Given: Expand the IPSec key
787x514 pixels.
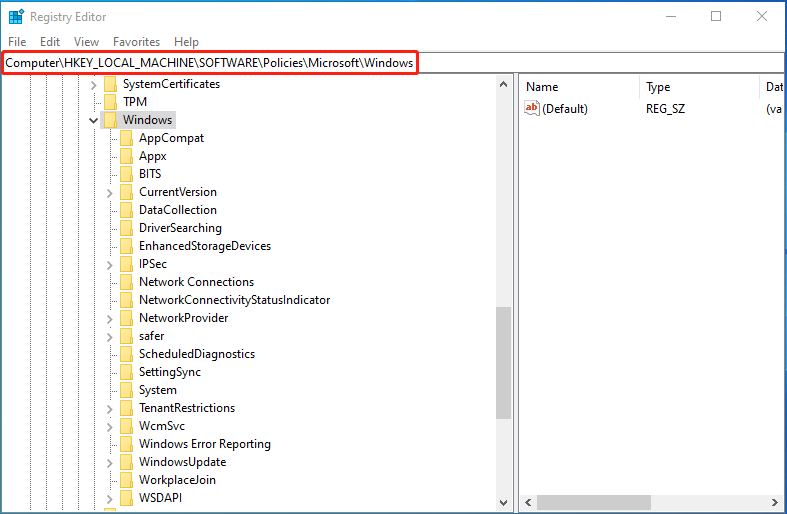Looking at the screenshot, I should [109, 265].
